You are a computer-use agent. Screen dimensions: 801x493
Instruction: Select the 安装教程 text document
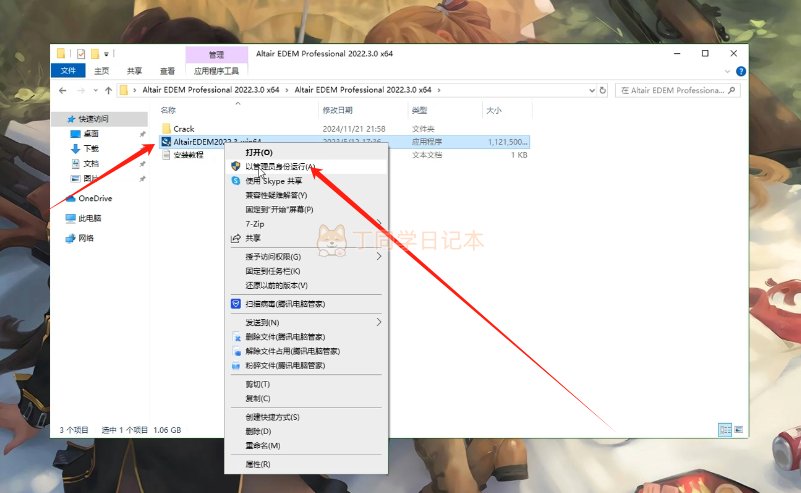[x=188, y=155]
